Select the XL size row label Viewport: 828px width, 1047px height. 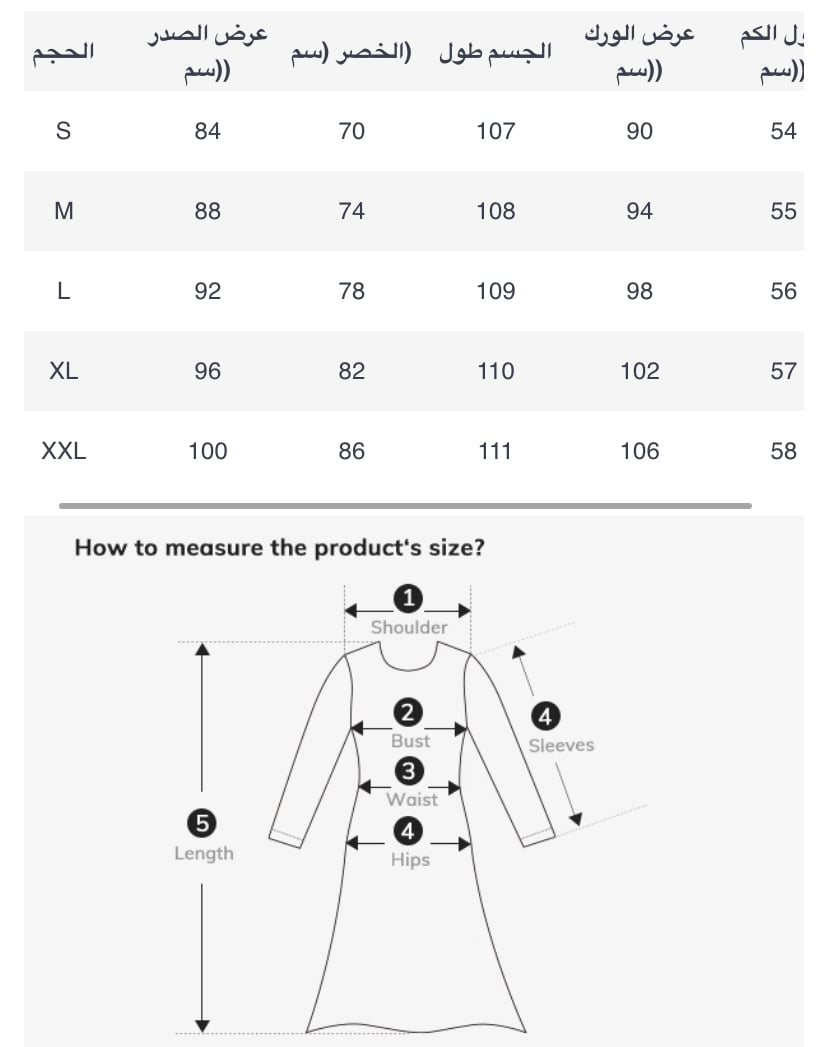click(x=63, y=371)
